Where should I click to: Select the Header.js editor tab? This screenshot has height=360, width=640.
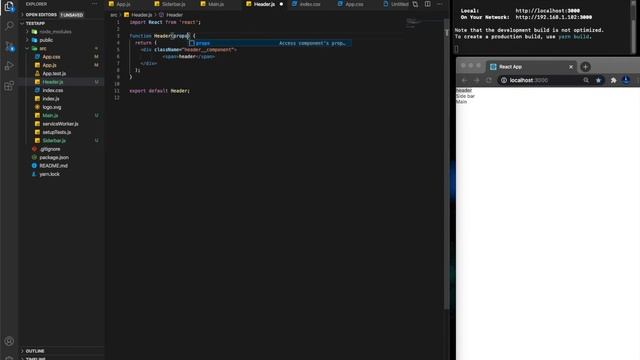[264, 4]
